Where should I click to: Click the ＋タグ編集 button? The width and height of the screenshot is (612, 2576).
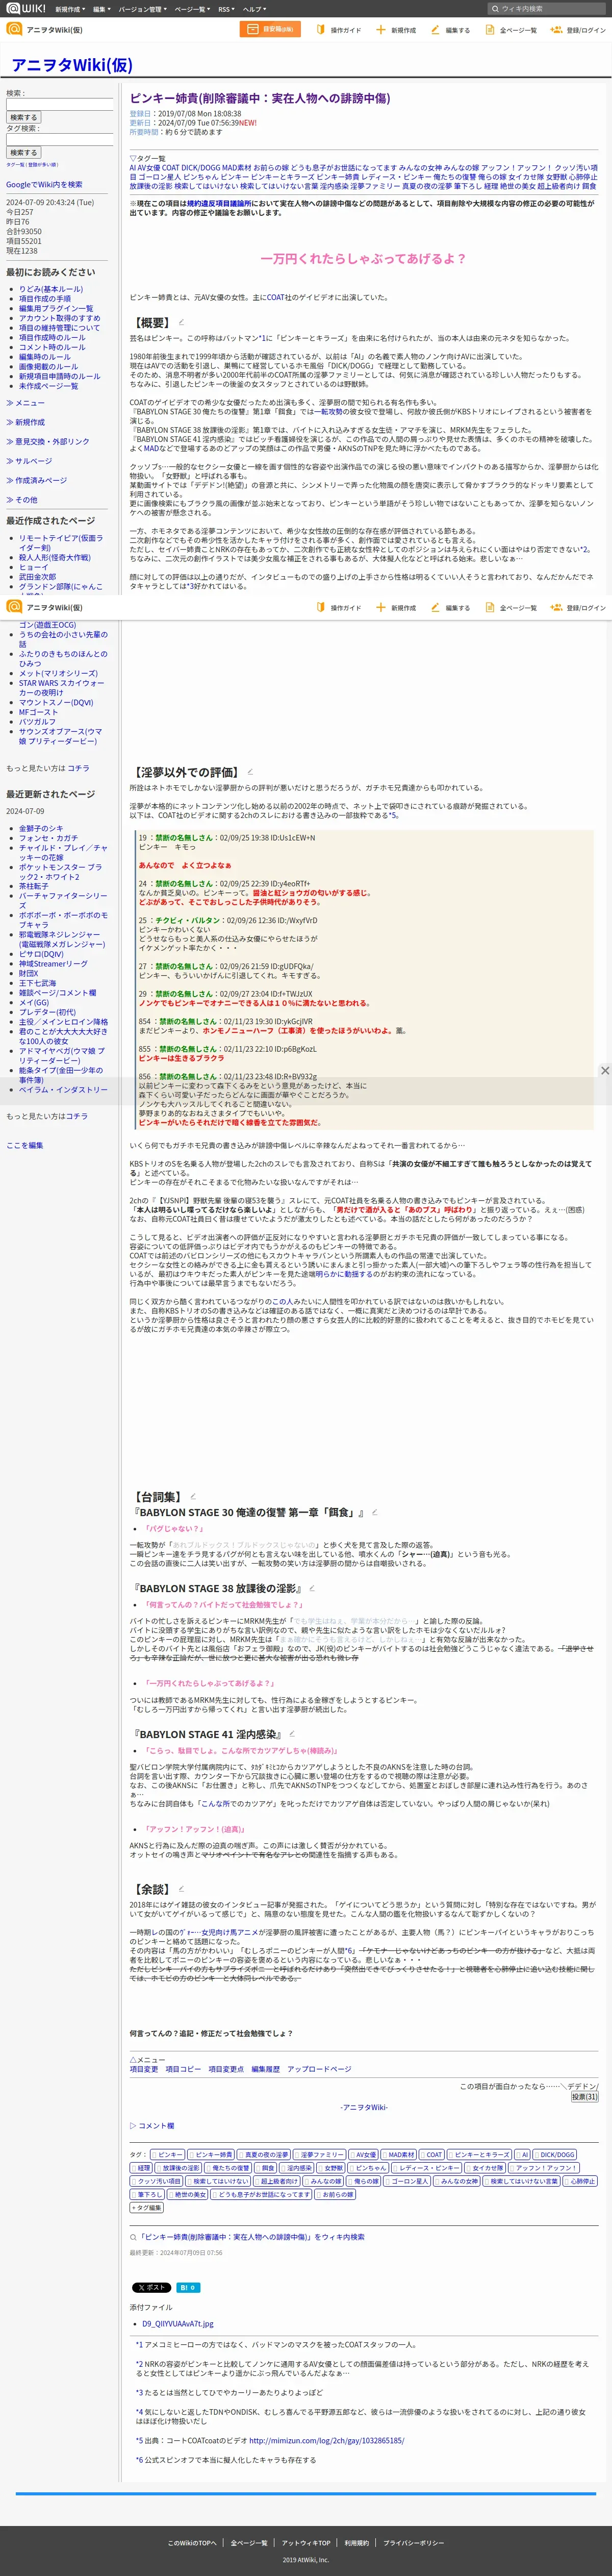pyautogui.click(x=147, y=2207)
